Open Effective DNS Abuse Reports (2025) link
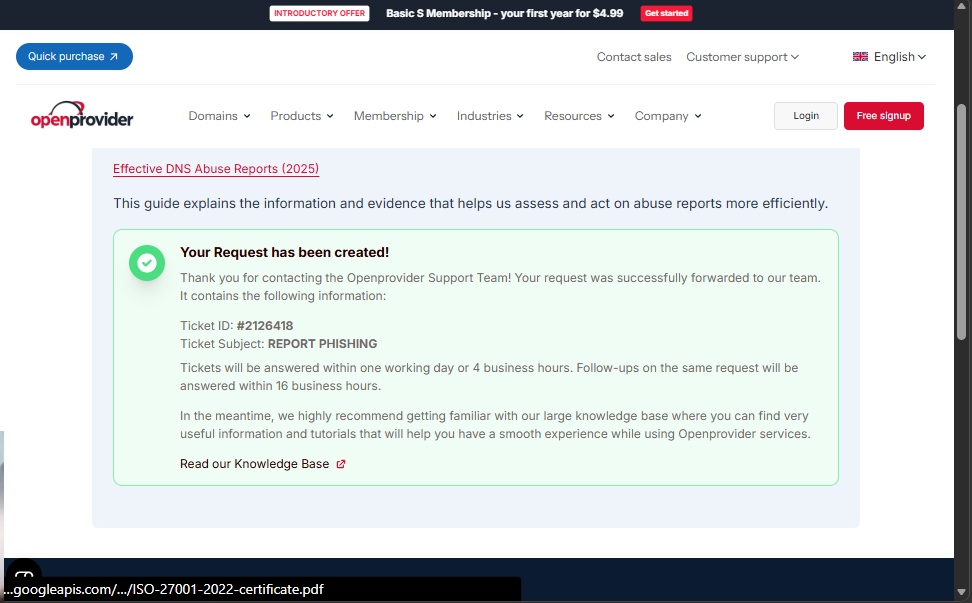972x603 pixels. 216,169
